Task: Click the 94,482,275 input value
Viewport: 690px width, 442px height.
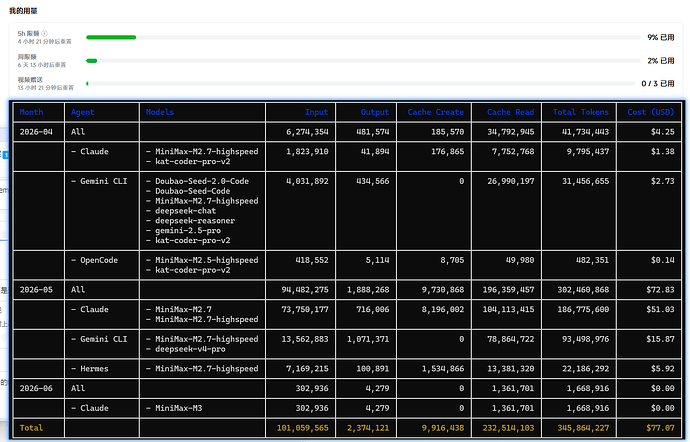Action: click(305, 290)
